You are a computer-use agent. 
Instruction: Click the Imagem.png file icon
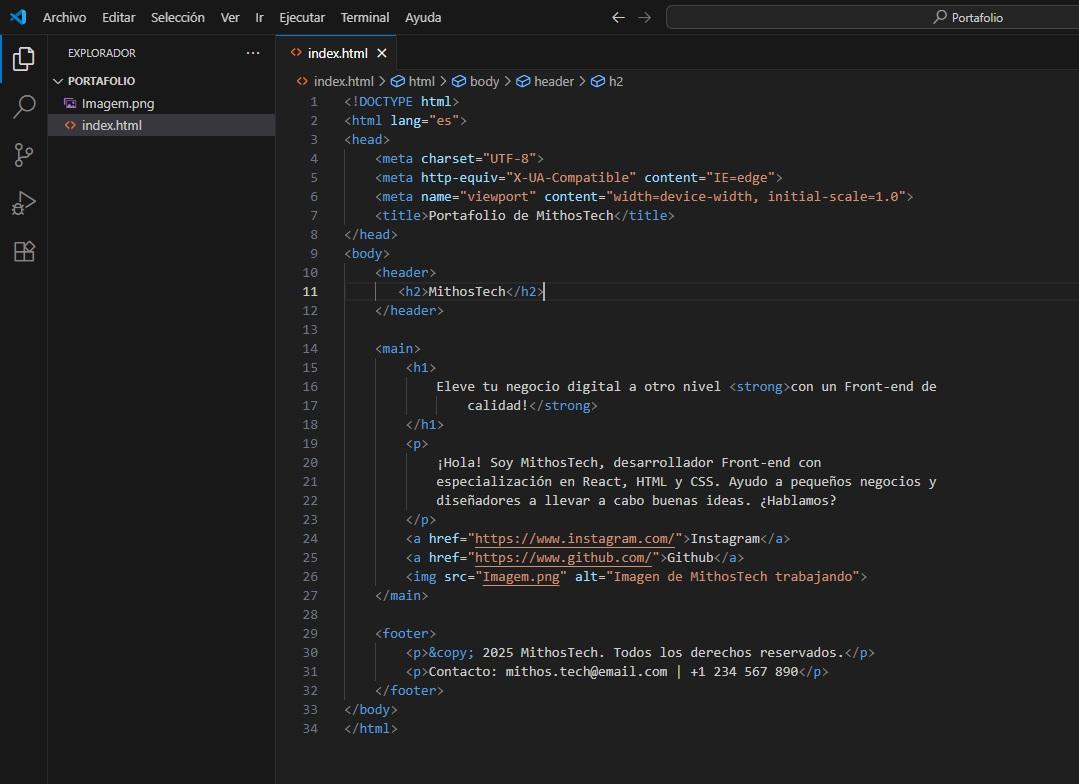pos(70,103)
